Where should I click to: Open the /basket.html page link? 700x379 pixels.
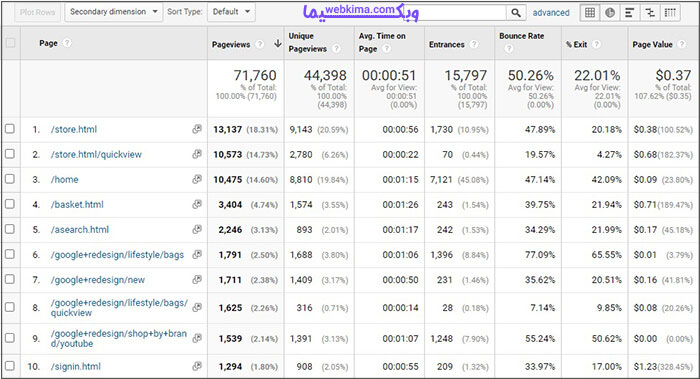(x=77, y=204)
